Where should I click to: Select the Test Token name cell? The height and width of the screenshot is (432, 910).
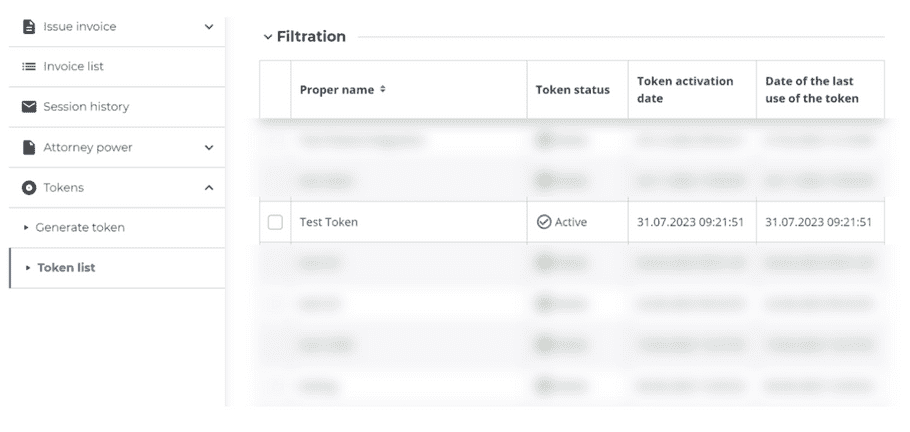tap(329, 222)
